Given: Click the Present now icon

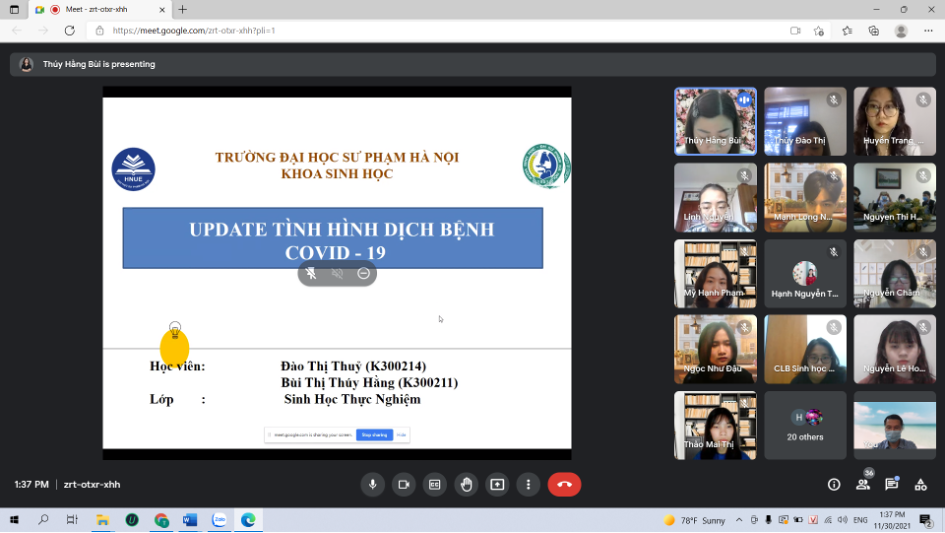Looking at the screenshot, I should [x=497, y=485].
